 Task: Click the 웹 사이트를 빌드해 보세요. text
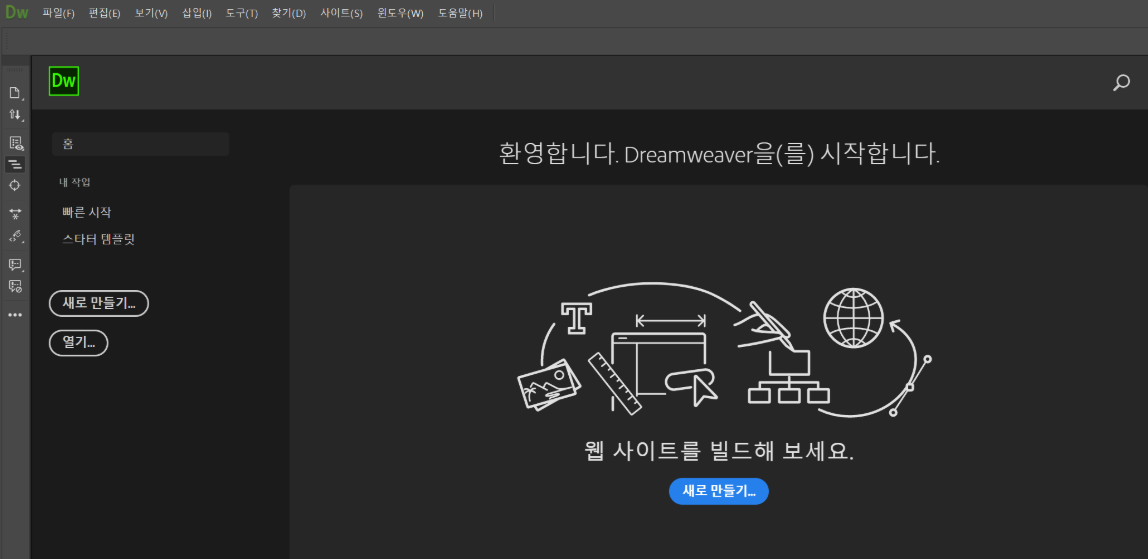(x=719, y=451)
